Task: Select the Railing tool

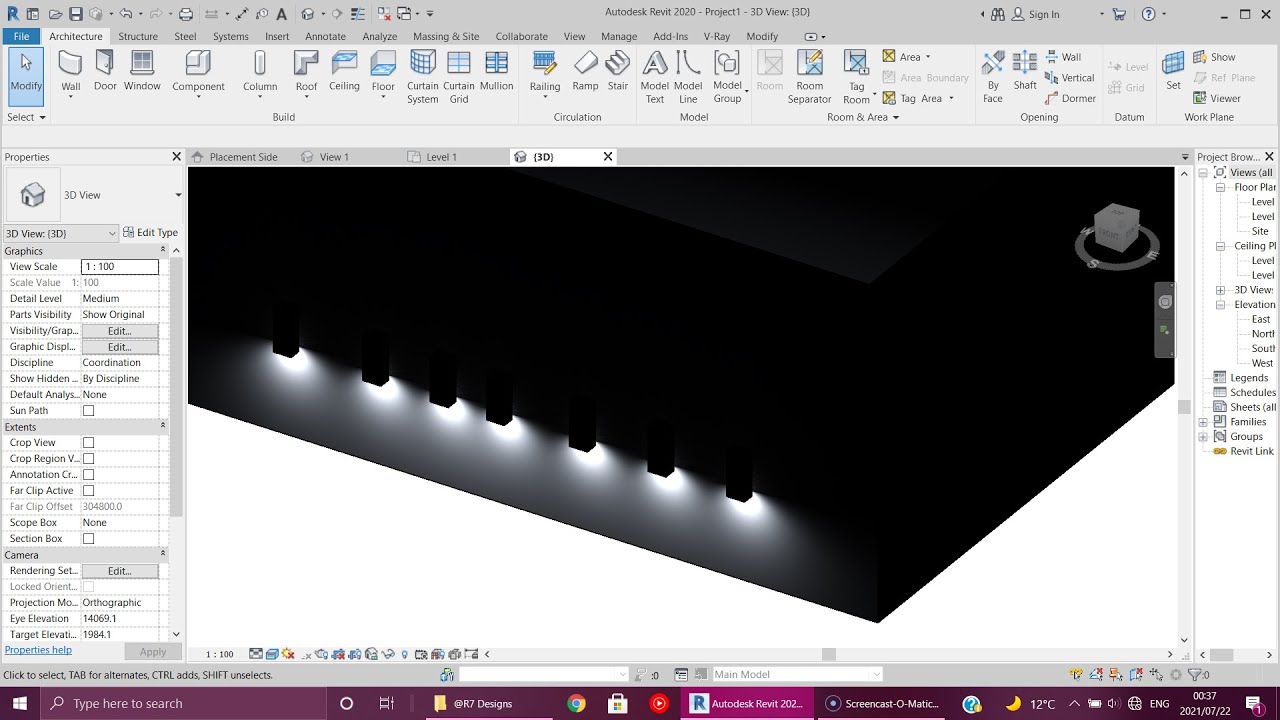Action: pyautogui.click(x=545, y=73)
